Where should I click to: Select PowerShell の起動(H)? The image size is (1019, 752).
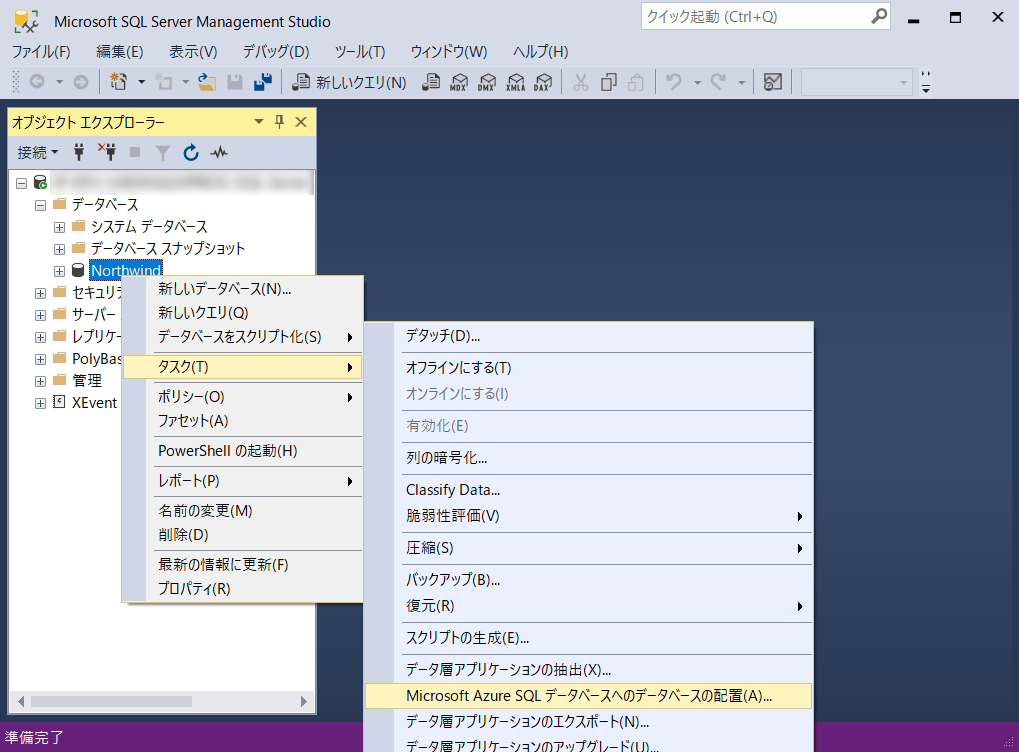(x=242, y=450)
